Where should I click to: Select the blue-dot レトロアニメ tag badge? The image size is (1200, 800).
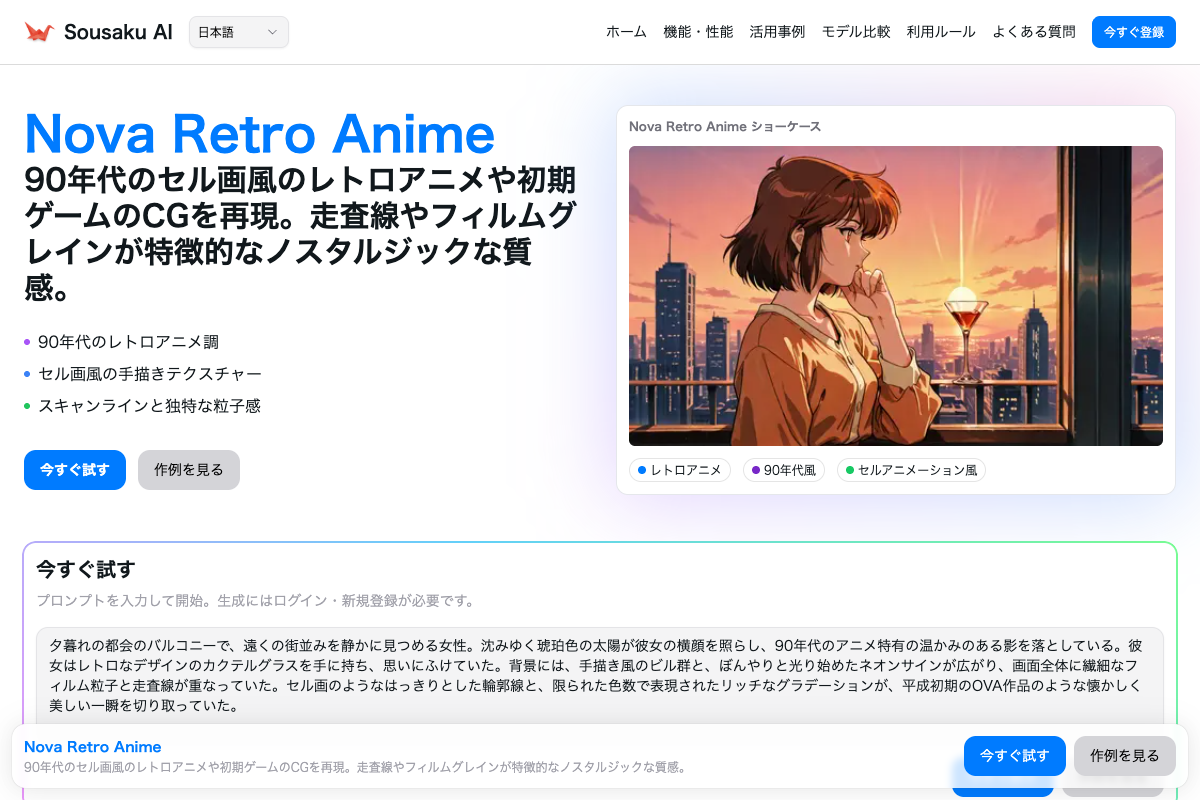click(681, 470)
